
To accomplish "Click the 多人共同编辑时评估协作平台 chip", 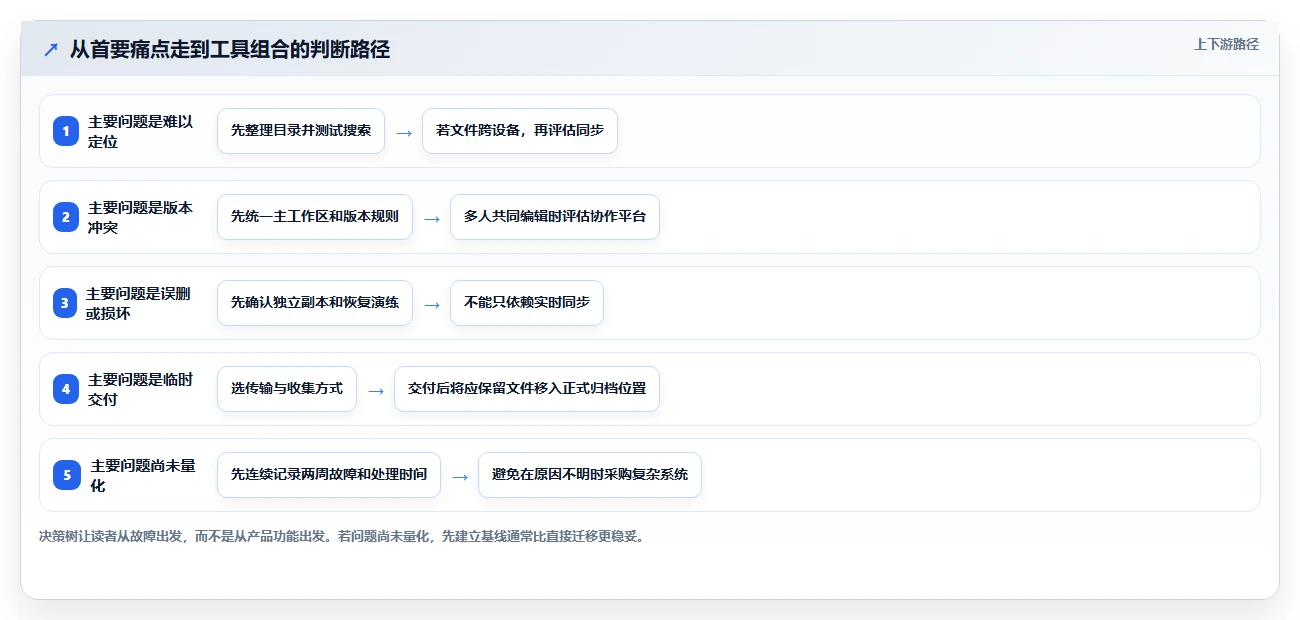I will pos(555,217).
